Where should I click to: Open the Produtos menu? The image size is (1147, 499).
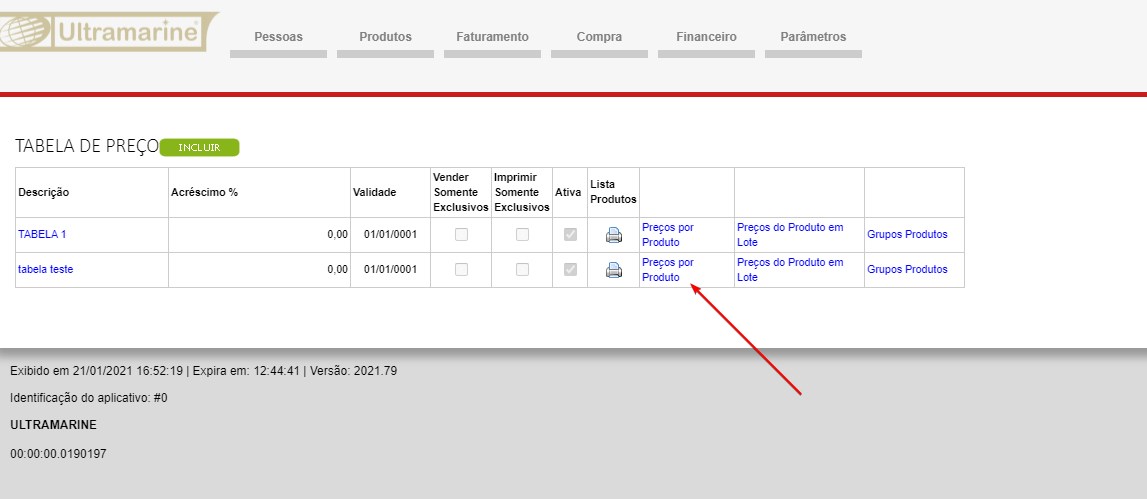[385, 37]
